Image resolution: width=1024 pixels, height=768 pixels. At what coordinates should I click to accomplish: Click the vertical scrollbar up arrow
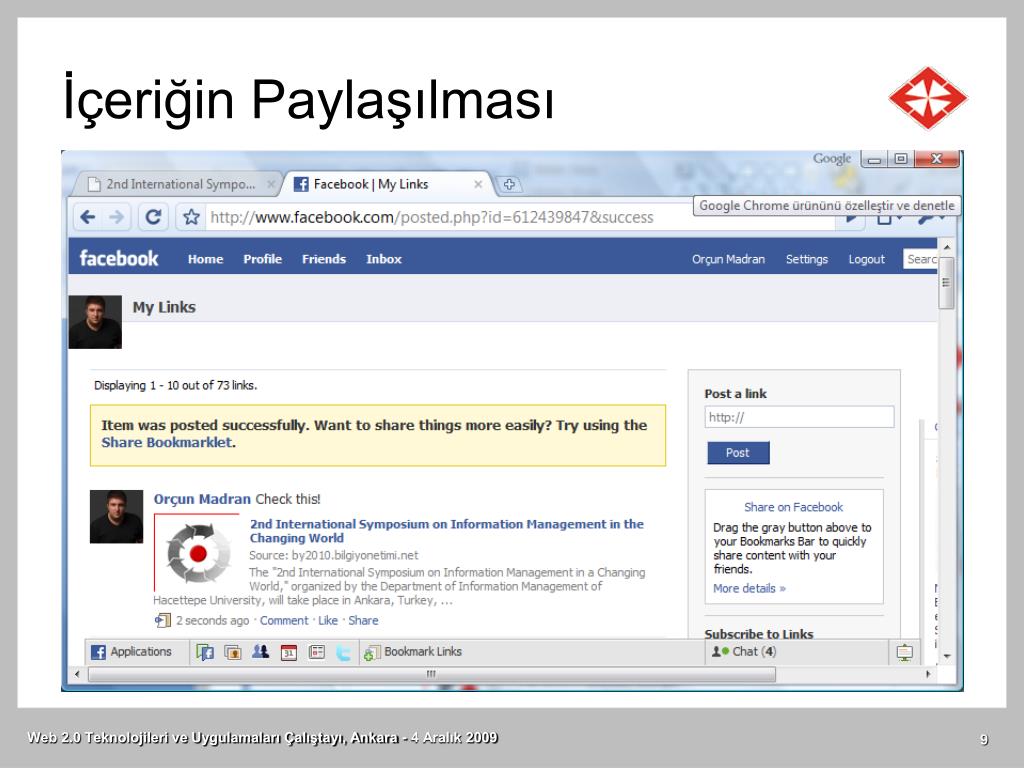click(x=946, y=247)
